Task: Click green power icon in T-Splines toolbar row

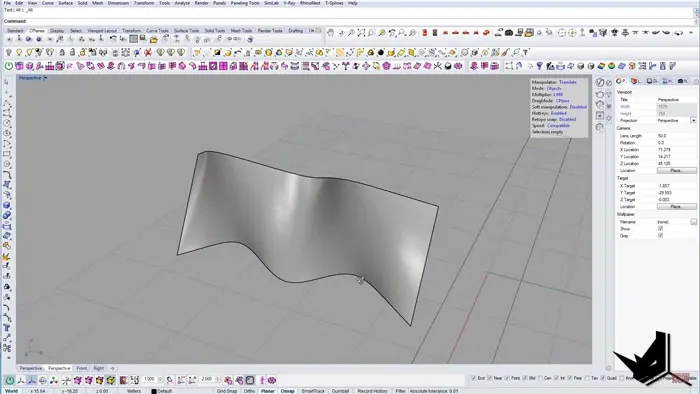Action: (8, 66)
